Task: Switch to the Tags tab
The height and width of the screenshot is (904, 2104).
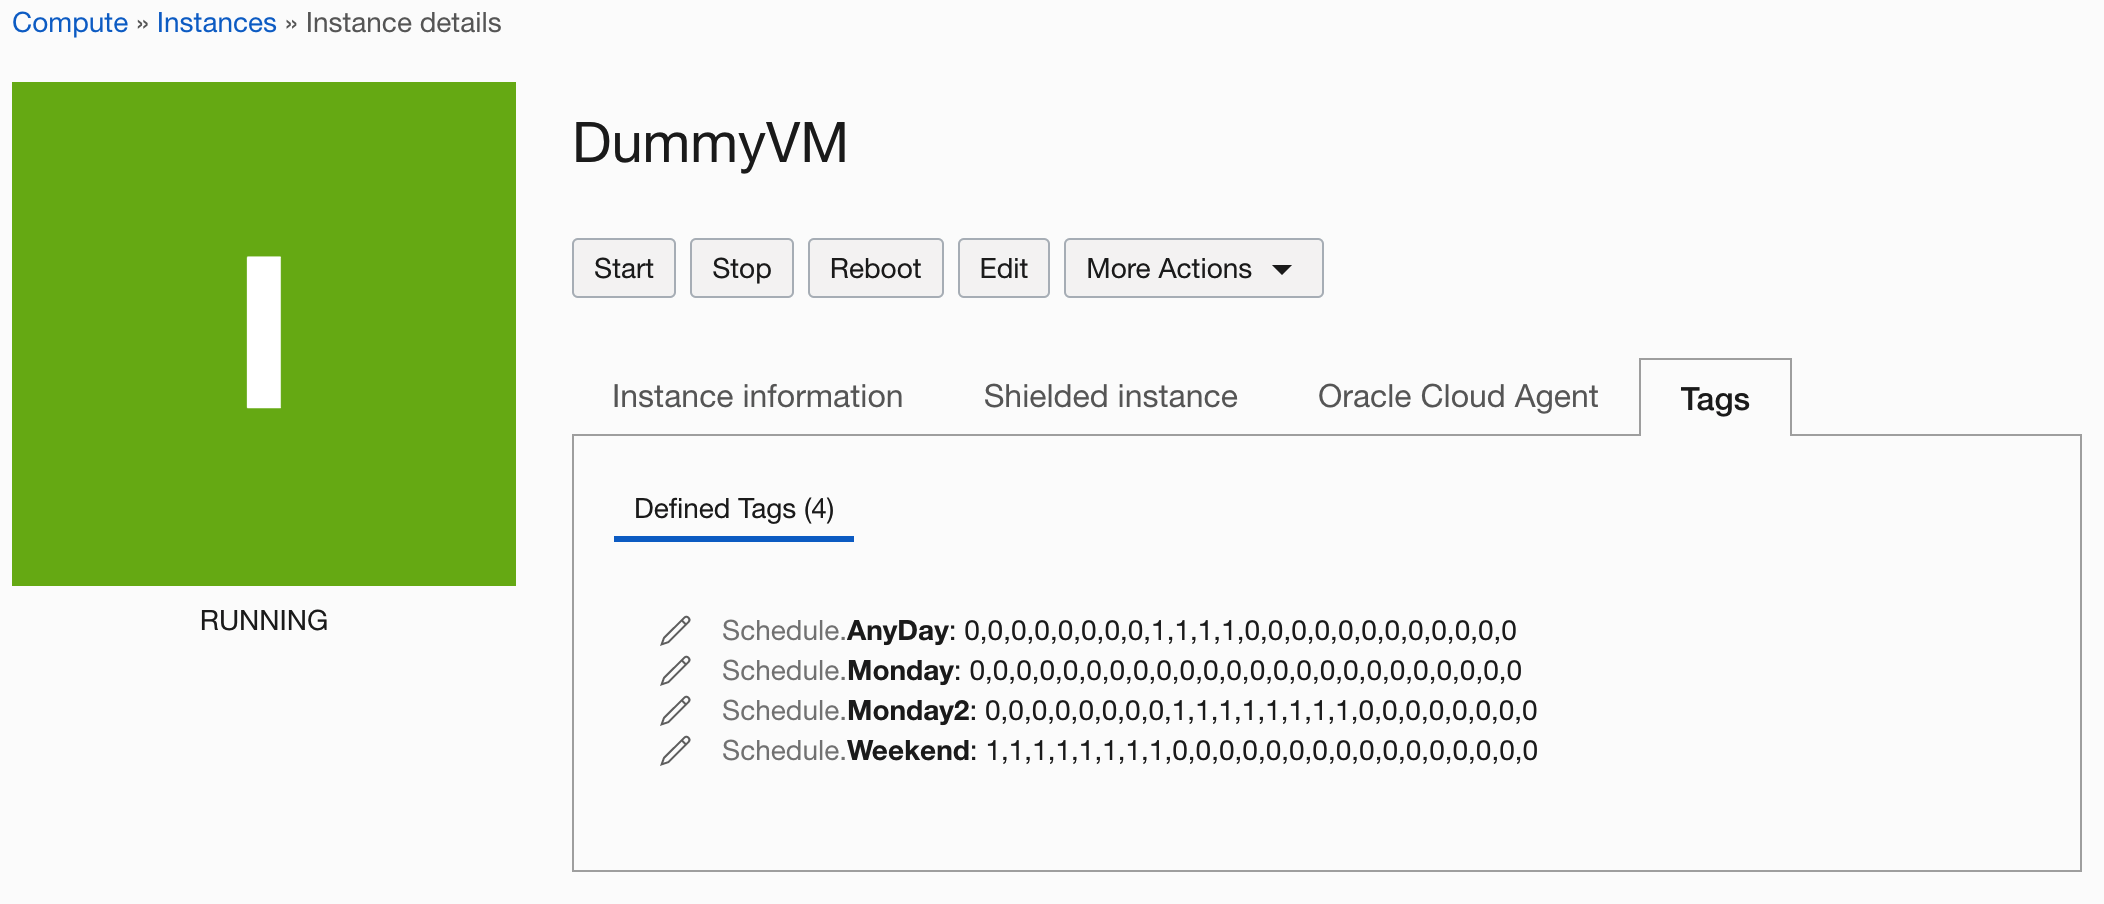Action: [x=1714, y=399]
